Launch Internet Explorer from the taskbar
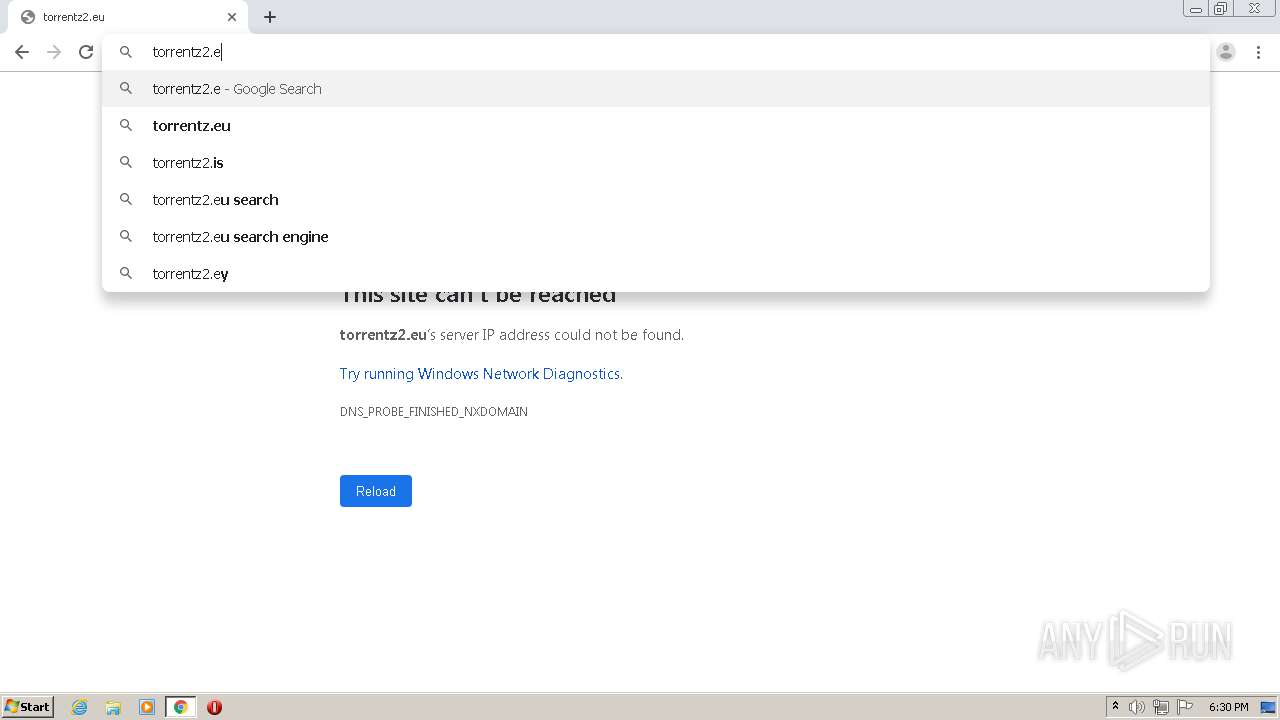1280x720 pixels. pos(80,707)
